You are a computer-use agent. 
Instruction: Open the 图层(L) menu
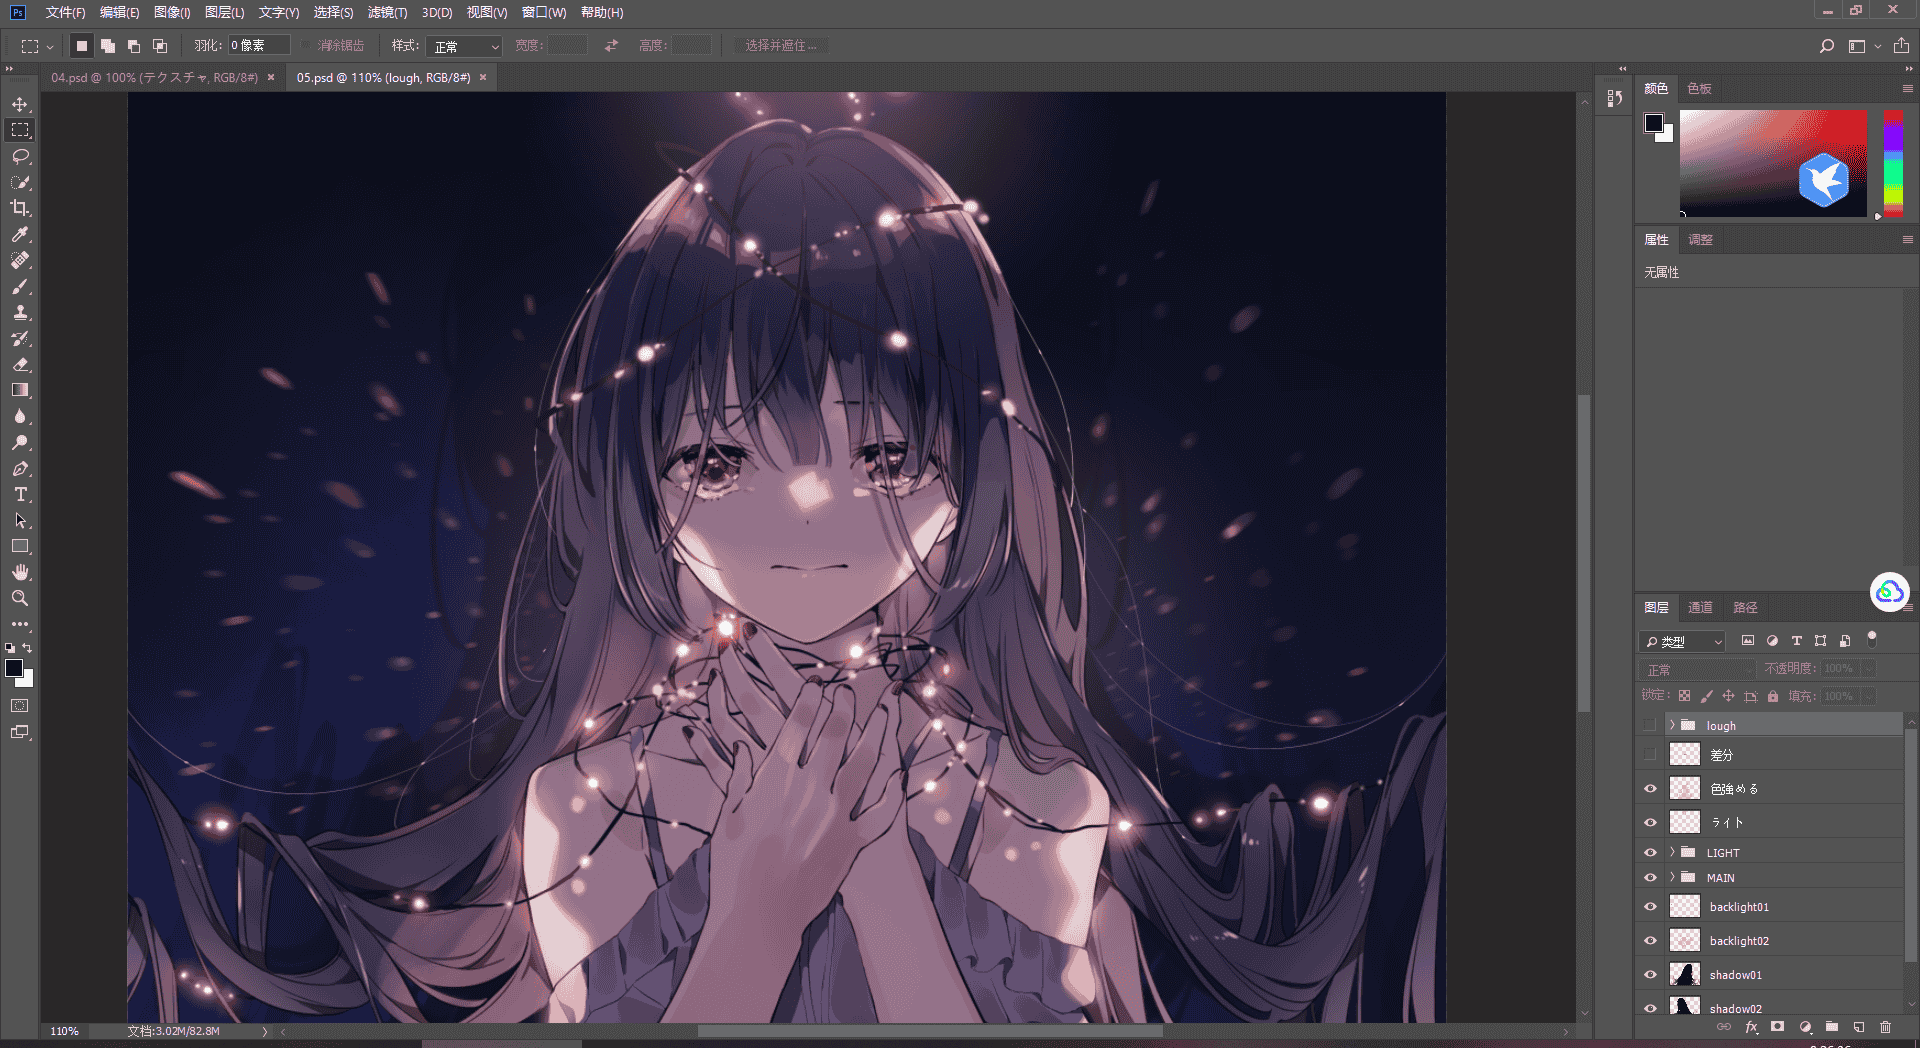(224, 12)
